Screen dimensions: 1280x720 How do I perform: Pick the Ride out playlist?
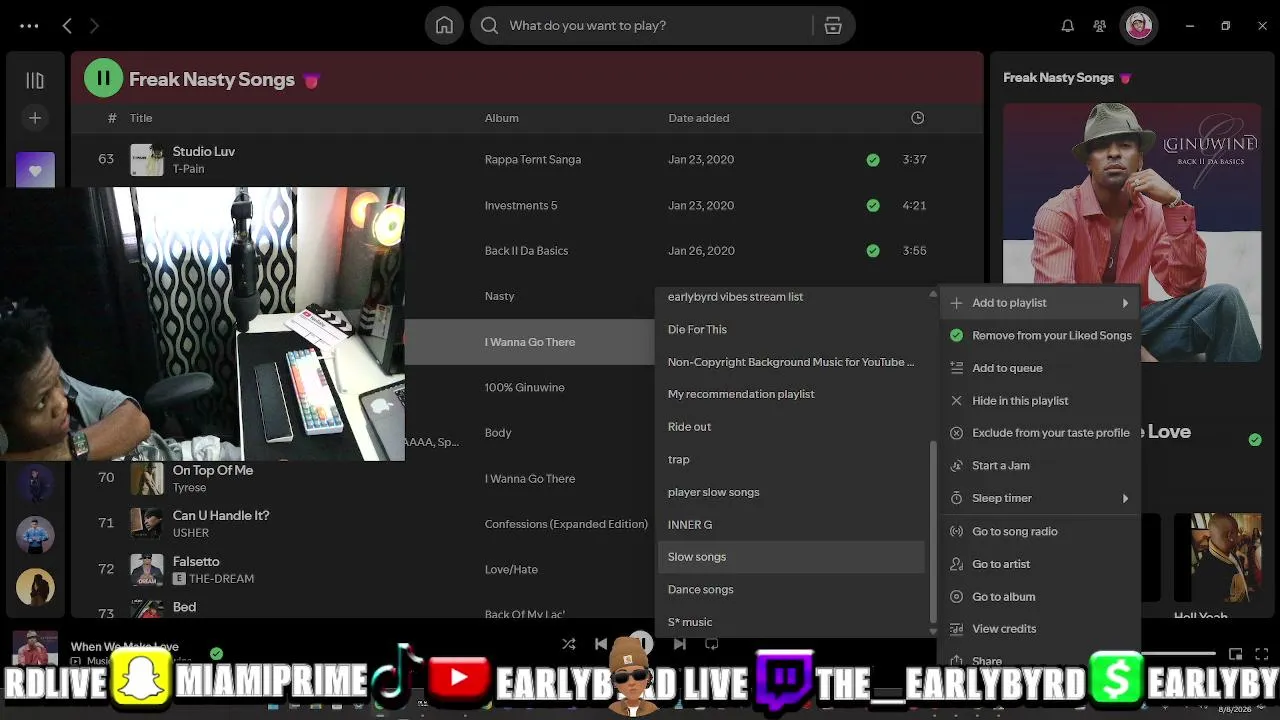pos(791,427)
